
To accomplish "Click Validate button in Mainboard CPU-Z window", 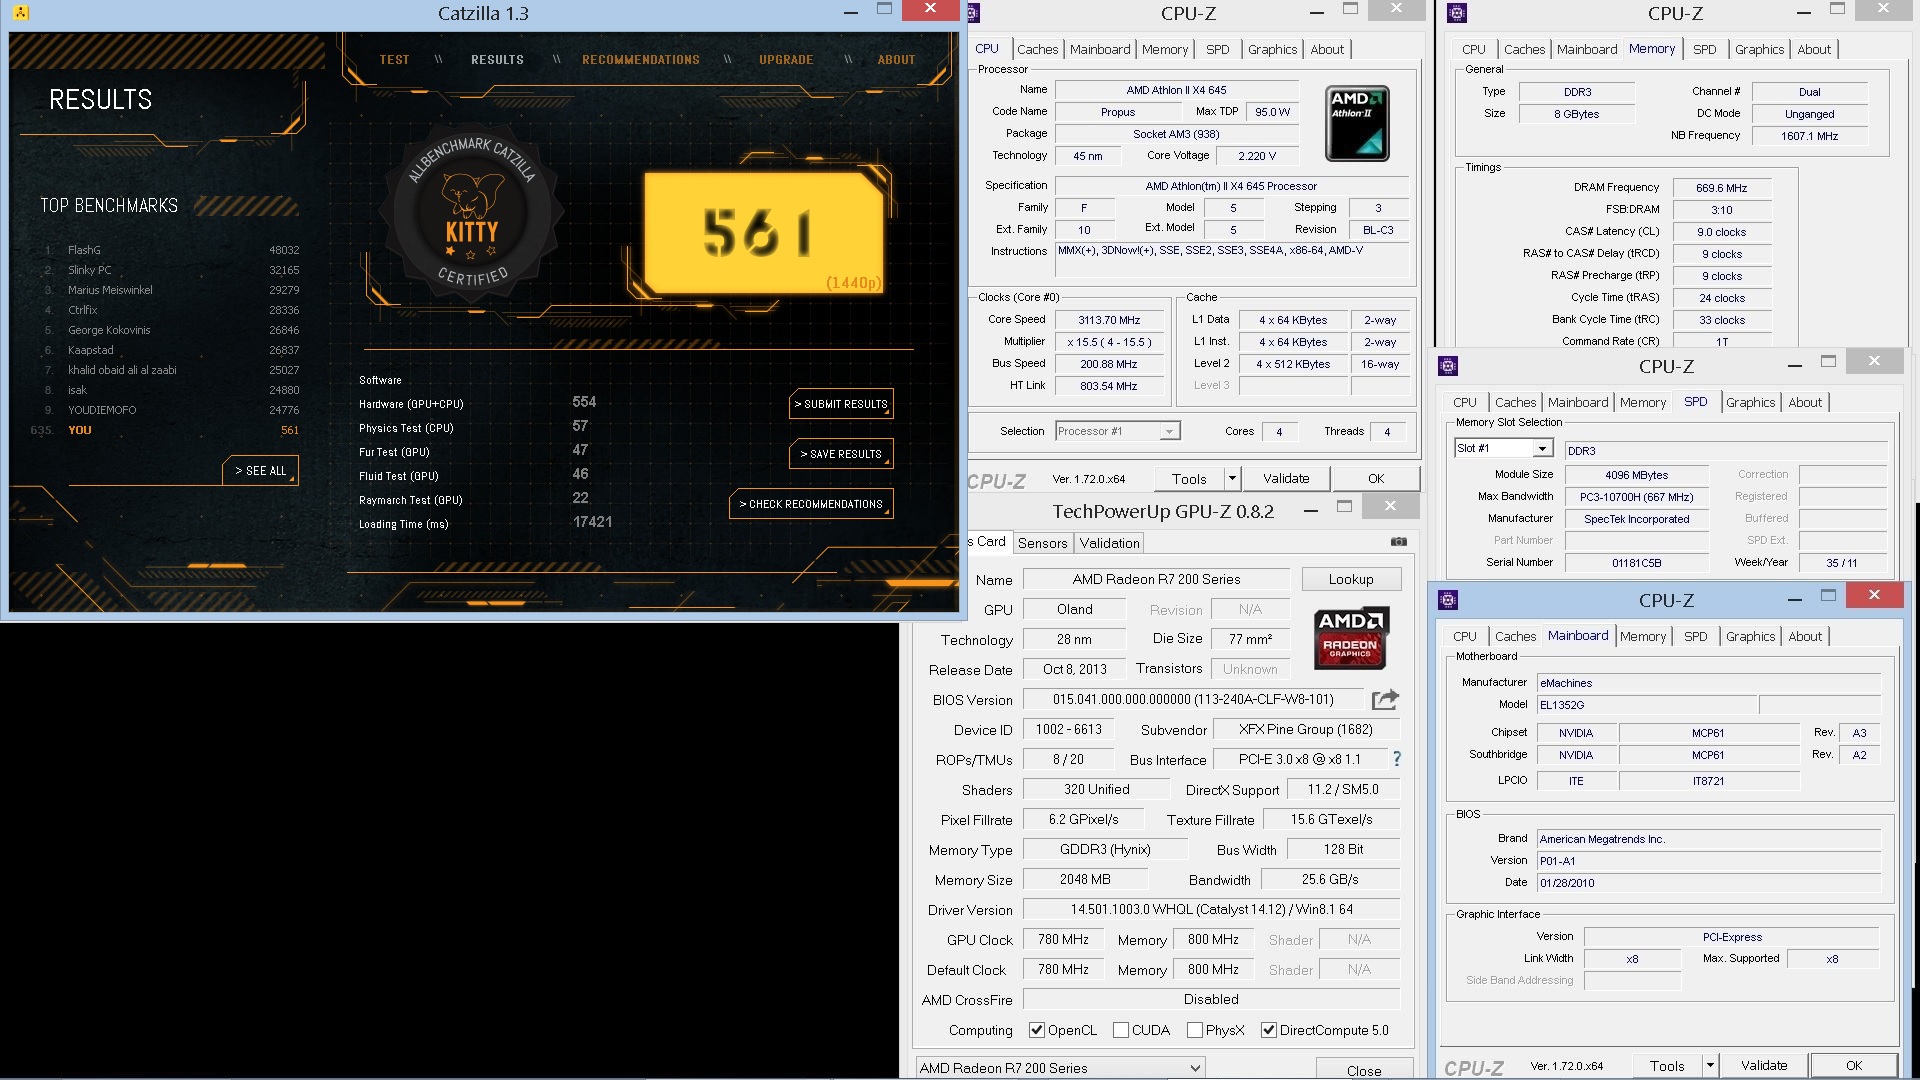I will click(x=1764, y=1065).
